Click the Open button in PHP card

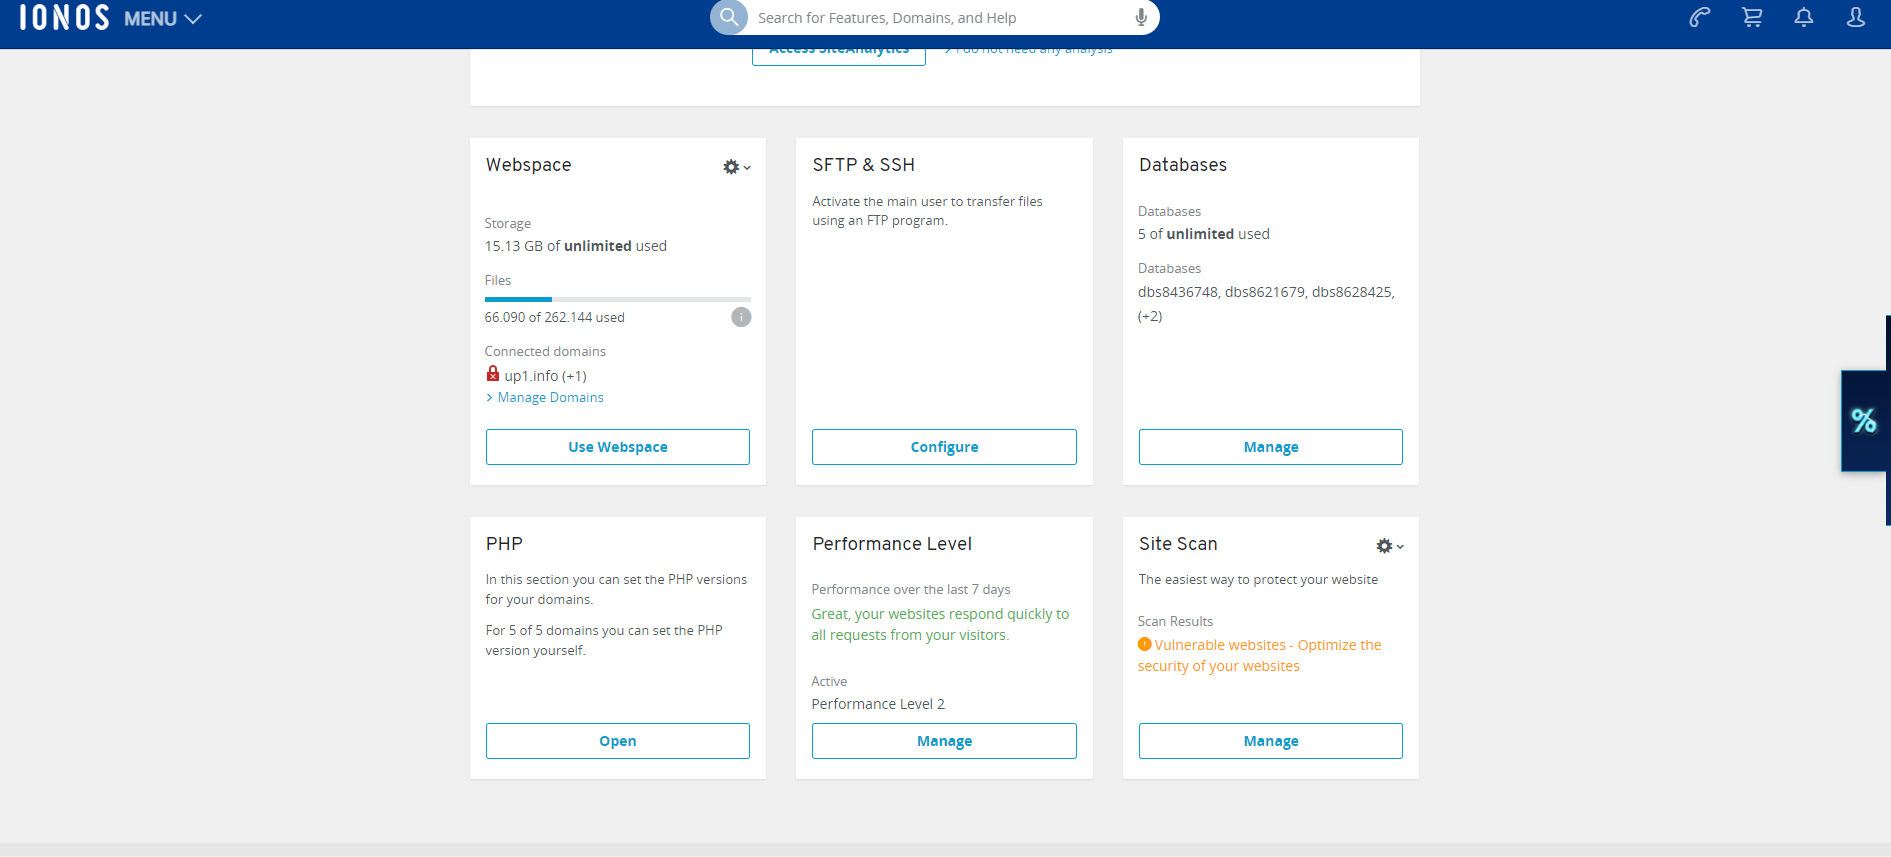(617, 741)
